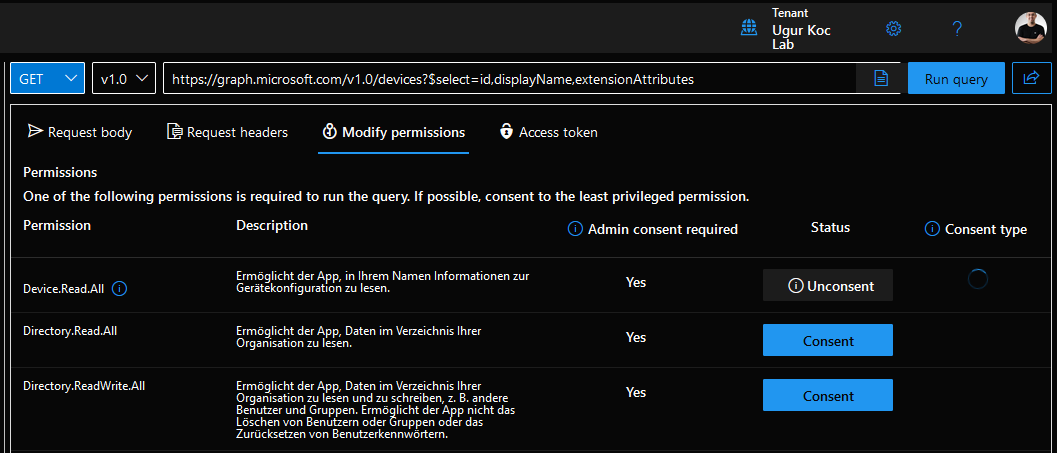Click info icon beside Admin consent required
This screenshot has height=453, width=1057.
click(x=575, y=229)
